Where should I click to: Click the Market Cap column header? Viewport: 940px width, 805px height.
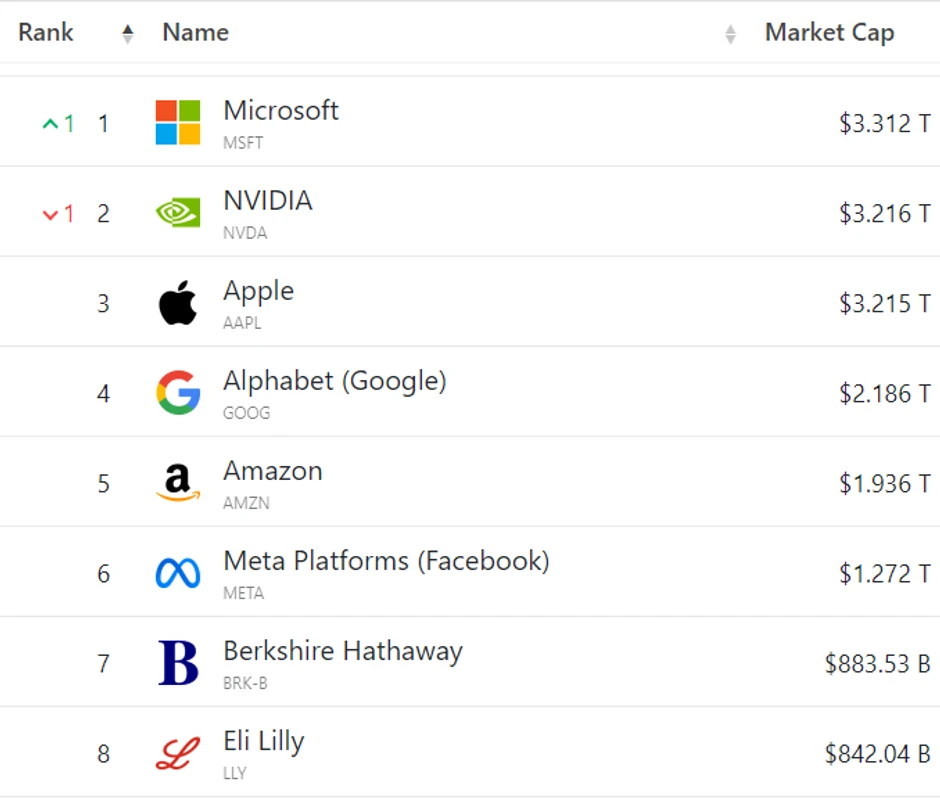click(x=829, y=32)
